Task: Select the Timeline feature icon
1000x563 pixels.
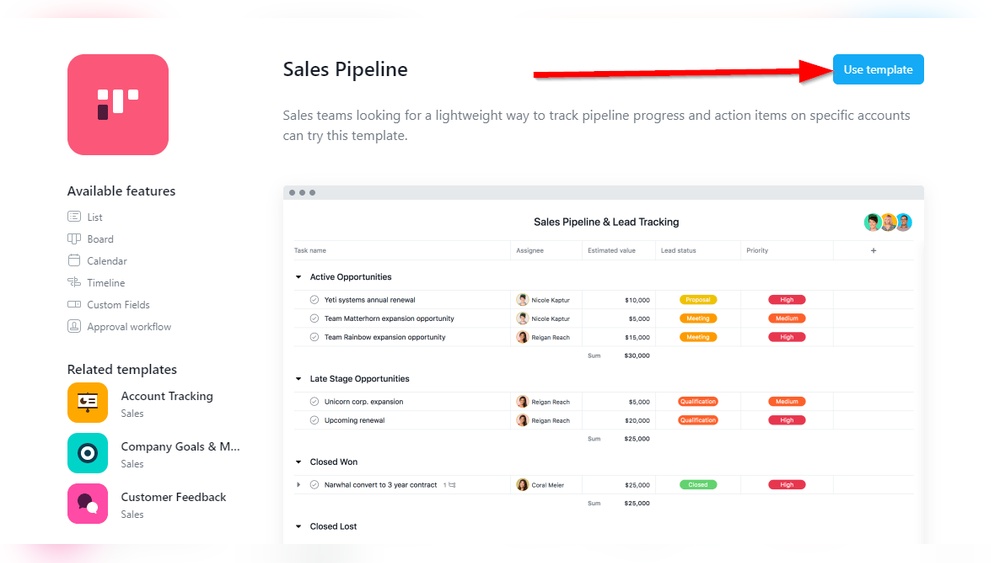Action: pyautogui.click(x=74, y=282)
